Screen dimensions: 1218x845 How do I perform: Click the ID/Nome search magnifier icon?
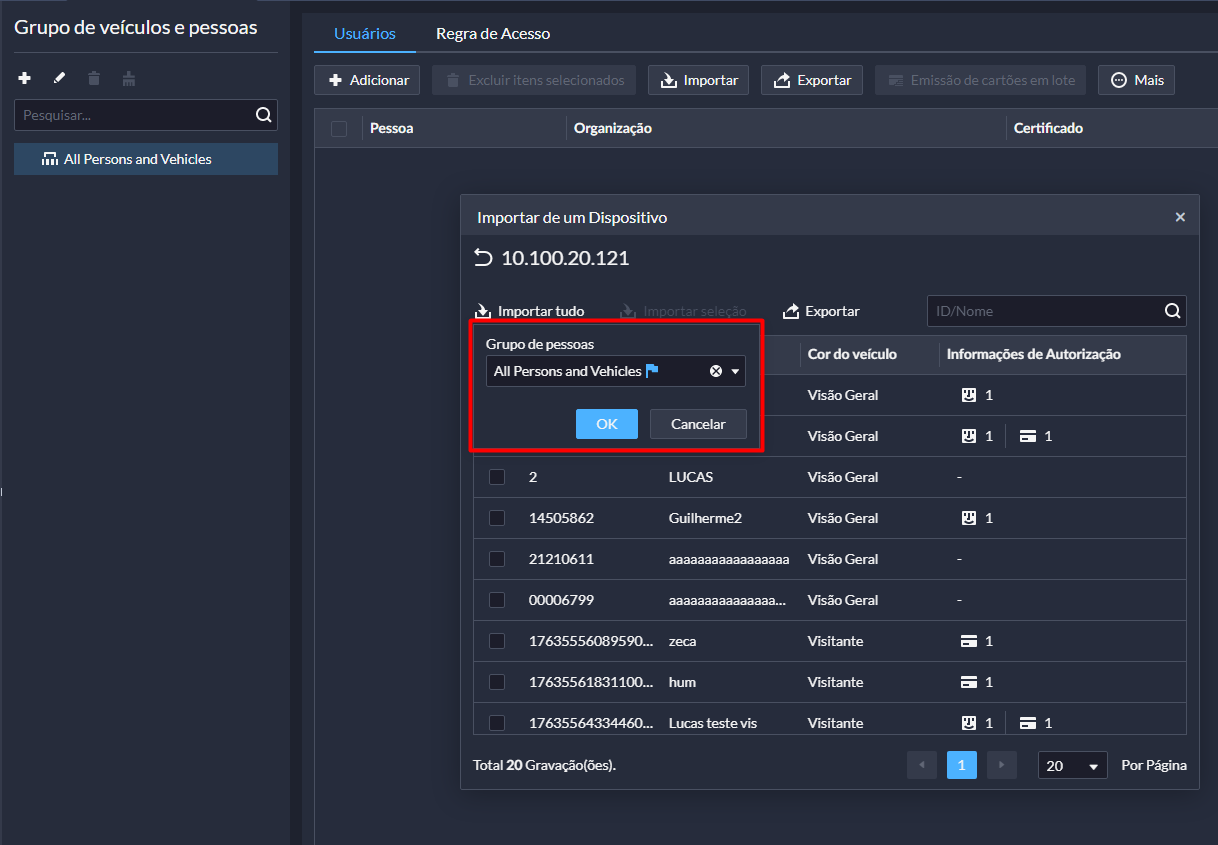point(1172,311)
